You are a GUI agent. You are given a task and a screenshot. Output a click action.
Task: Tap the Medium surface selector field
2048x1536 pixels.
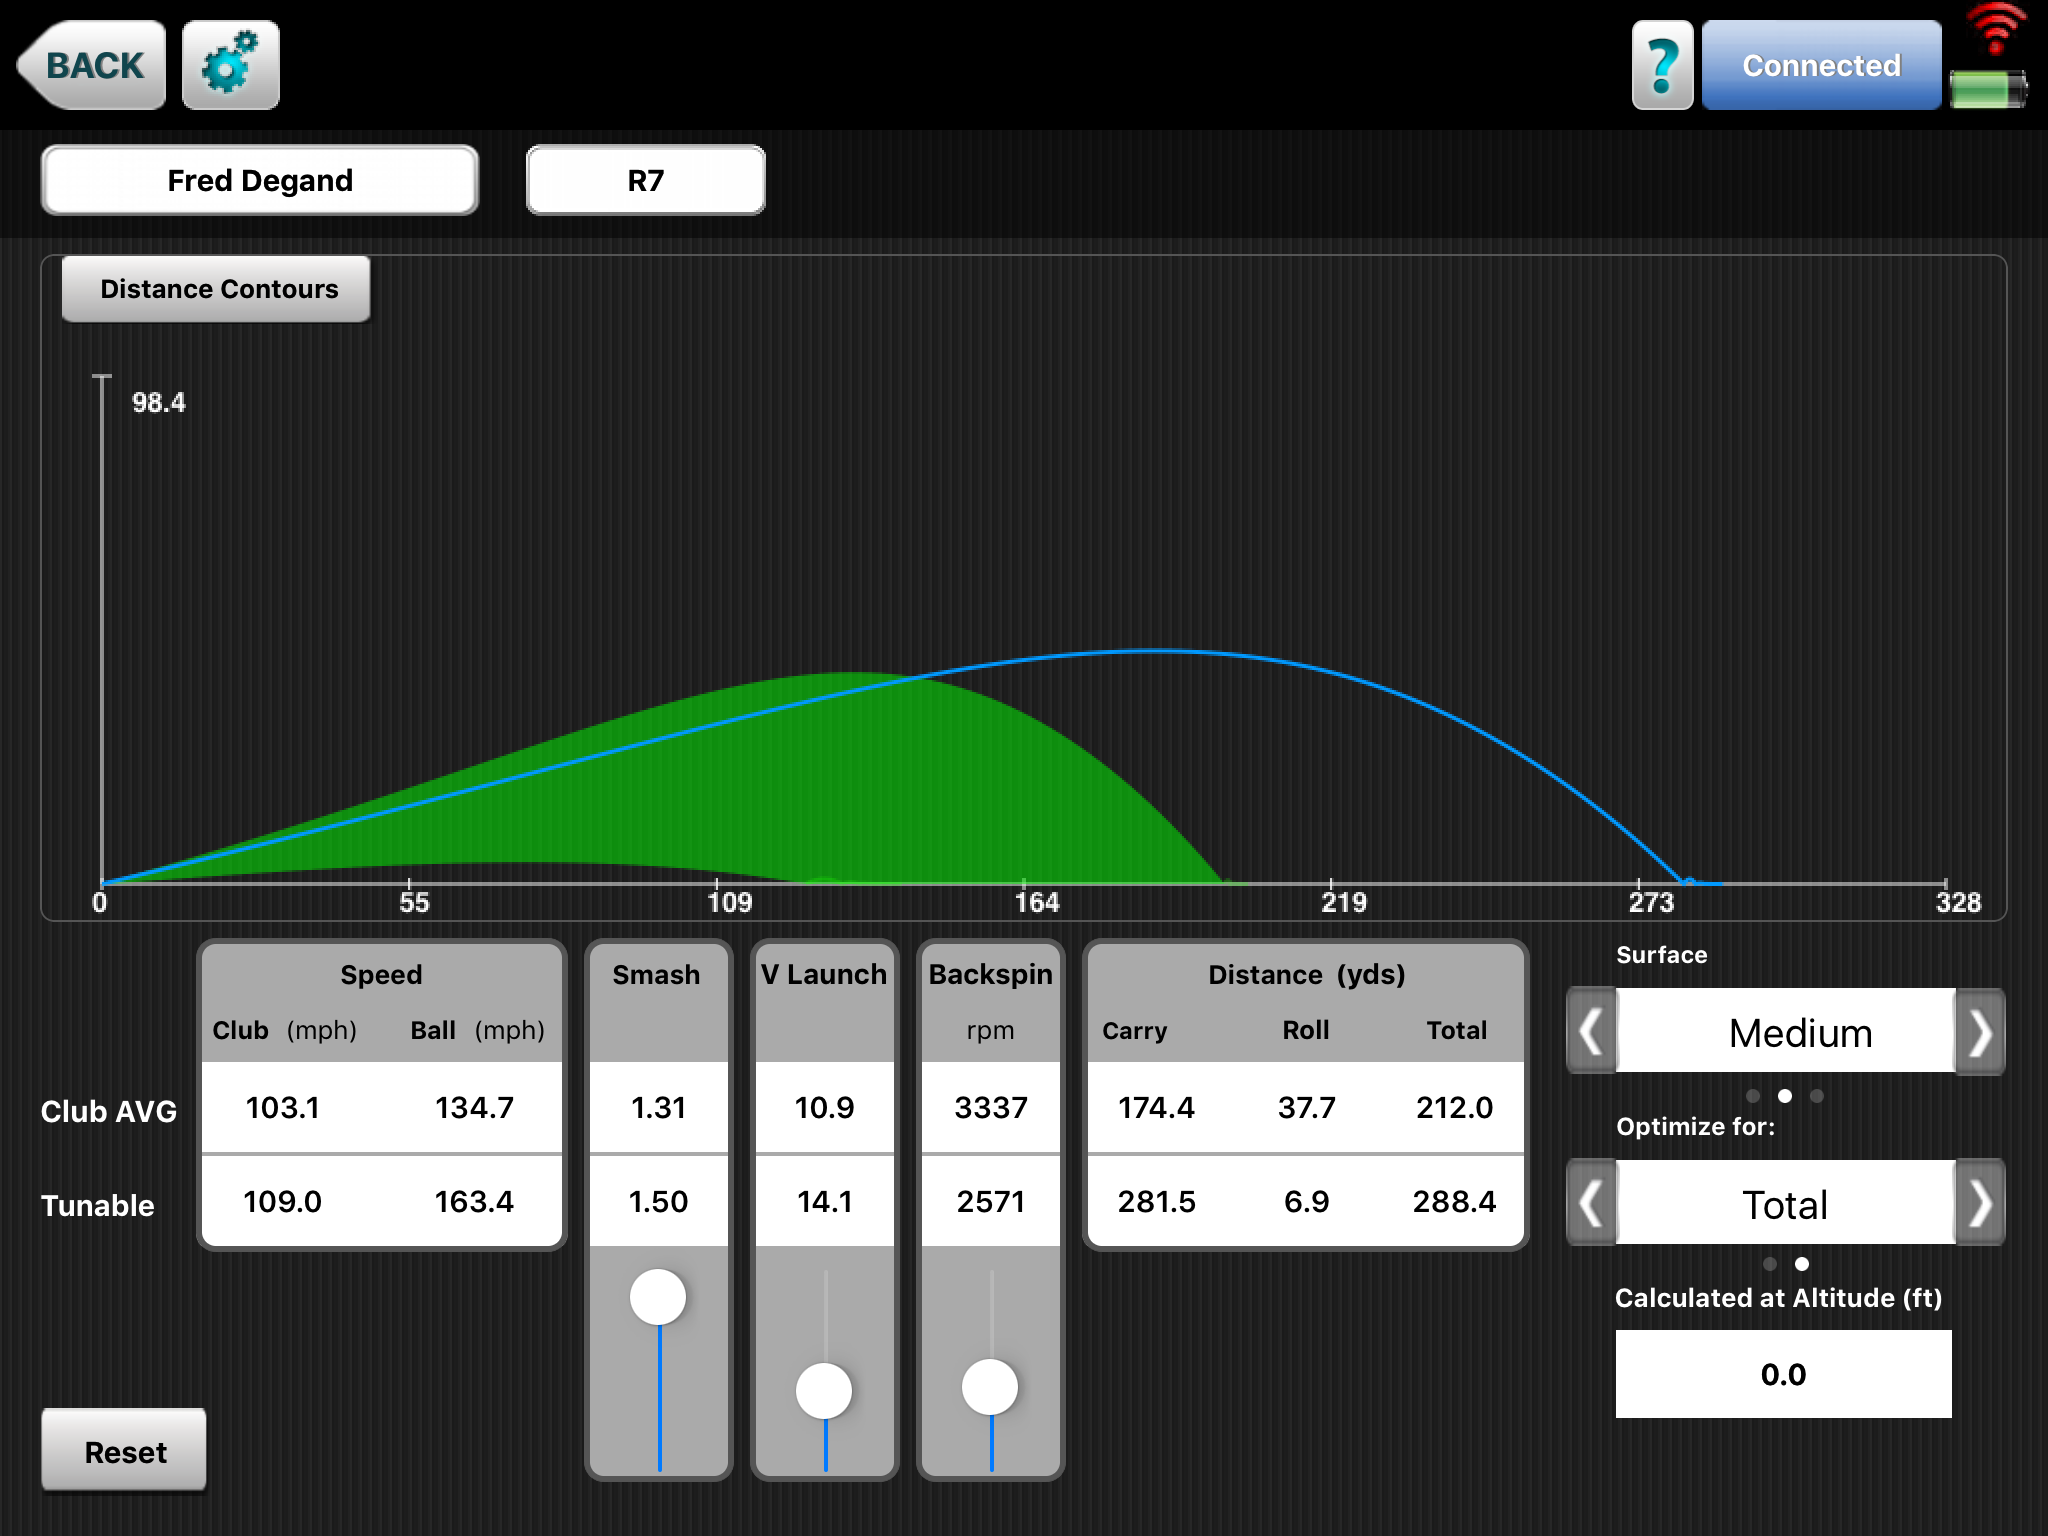pyautogui.click(x=1786, y=1032)
